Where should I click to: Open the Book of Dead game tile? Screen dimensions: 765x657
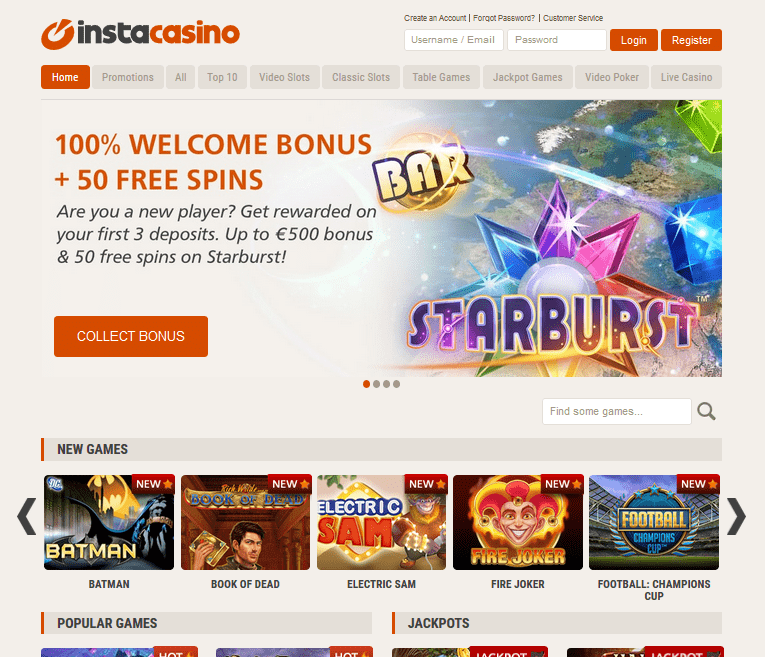point(245,522)
